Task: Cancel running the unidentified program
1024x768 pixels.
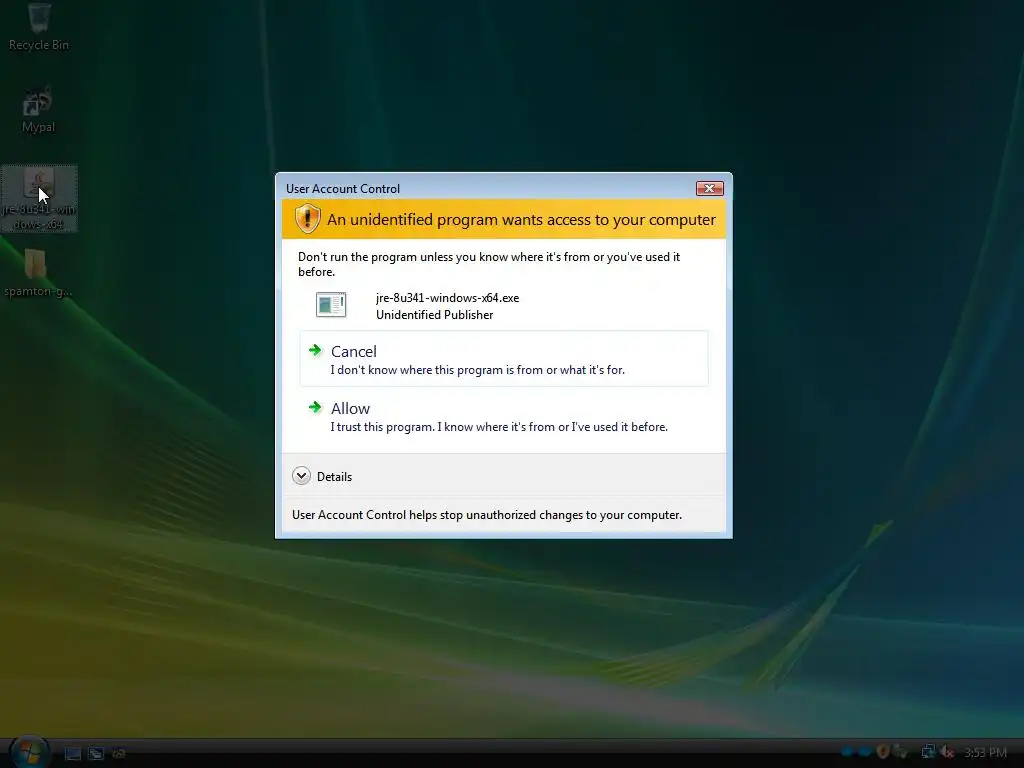Action: [x=504, y=359]
